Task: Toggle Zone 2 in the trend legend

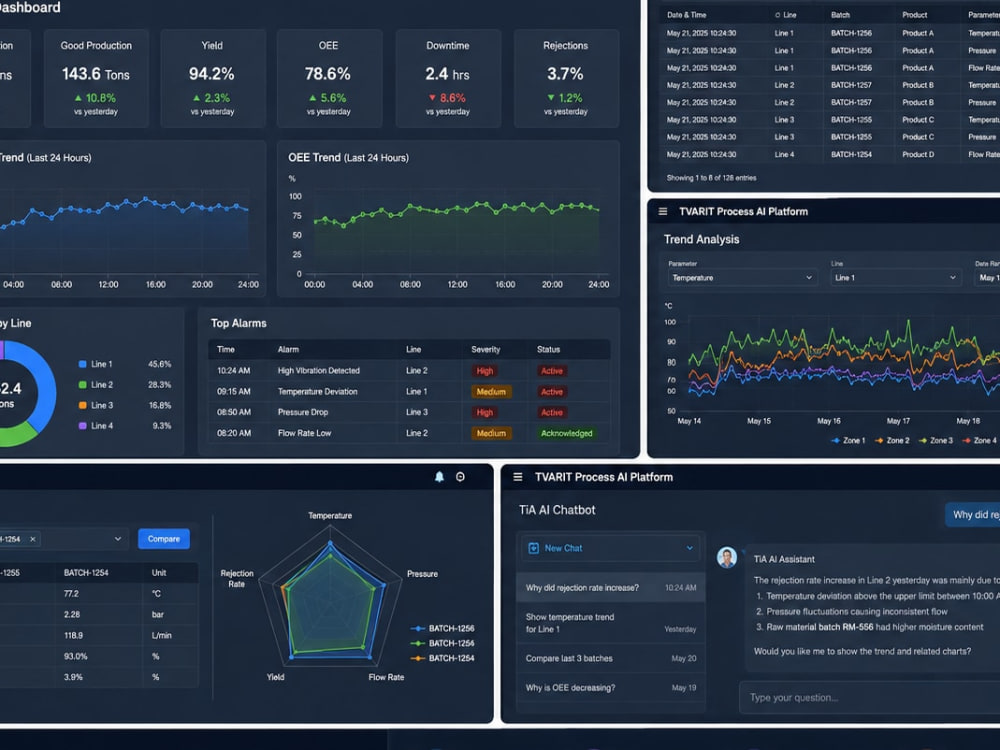Action: [892, 440]
